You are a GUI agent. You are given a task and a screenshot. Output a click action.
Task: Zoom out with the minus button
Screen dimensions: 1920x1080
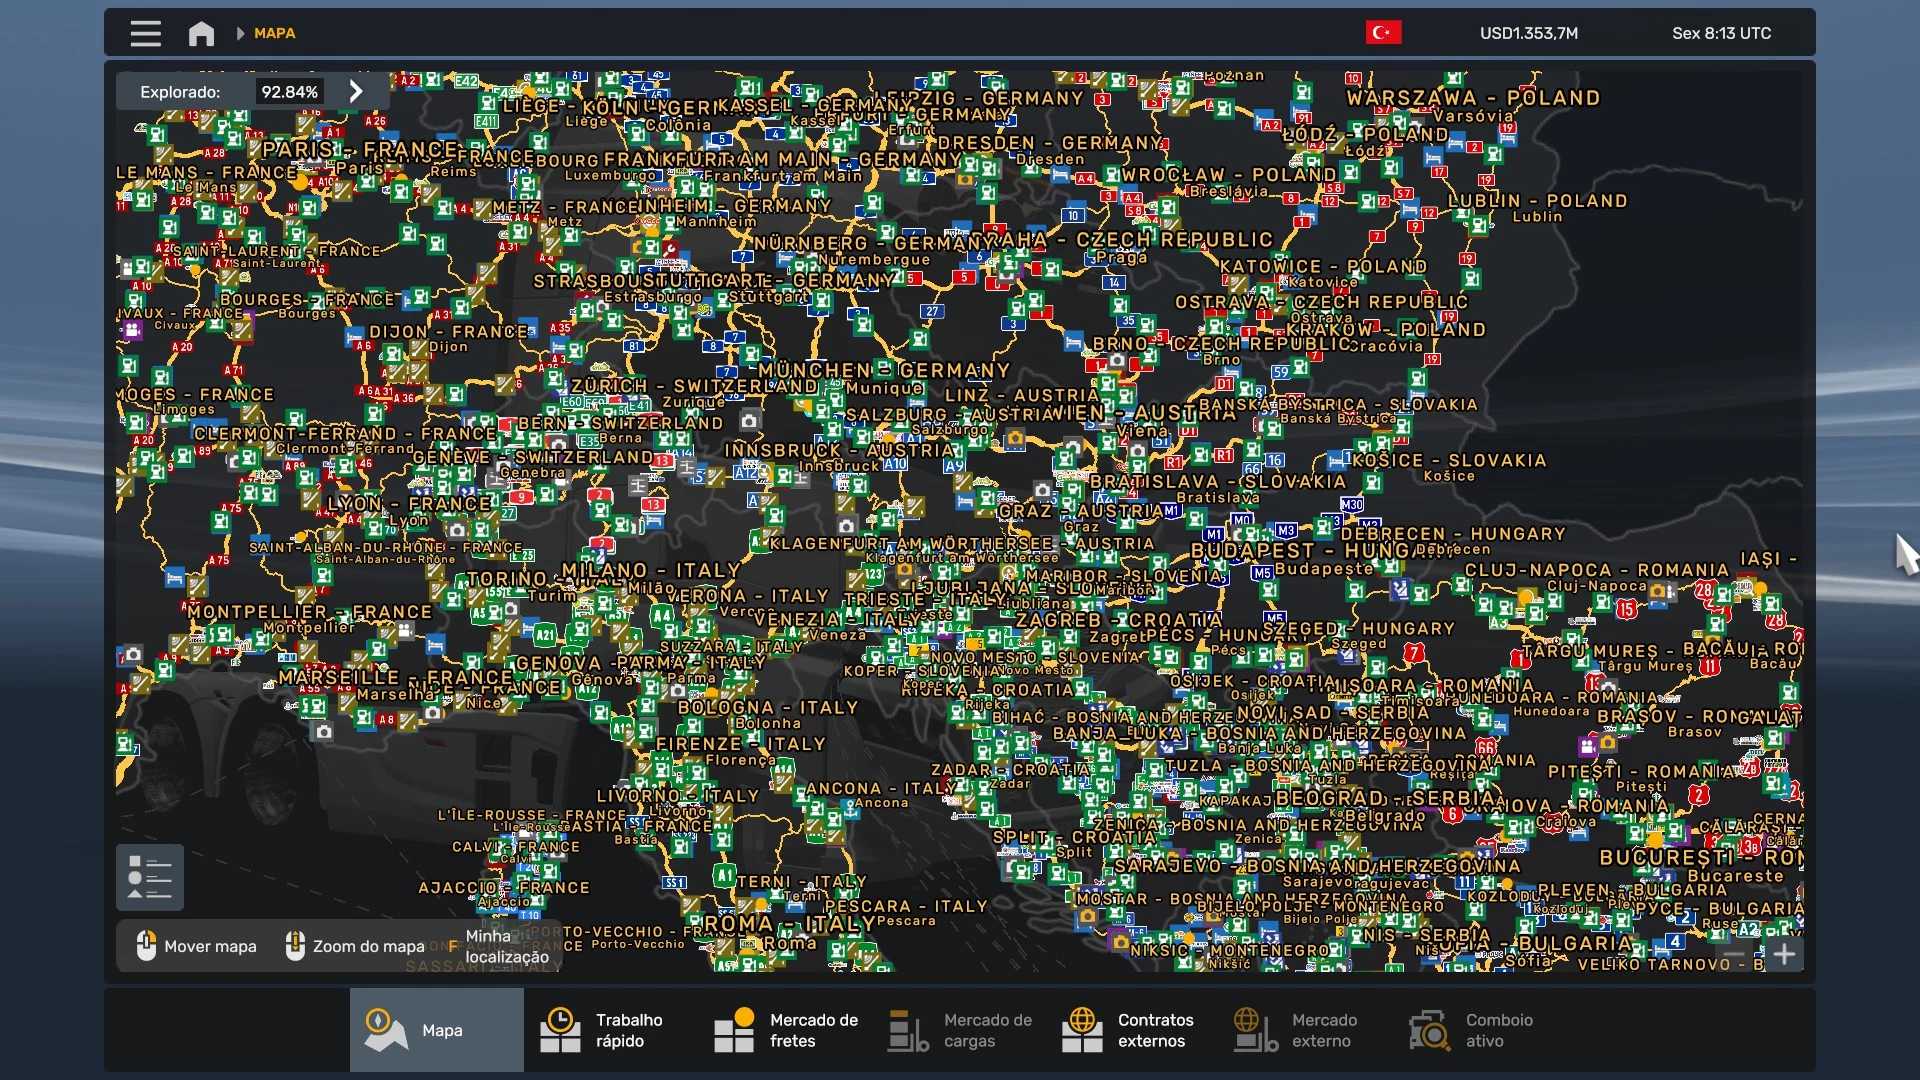pos(1734,954)
